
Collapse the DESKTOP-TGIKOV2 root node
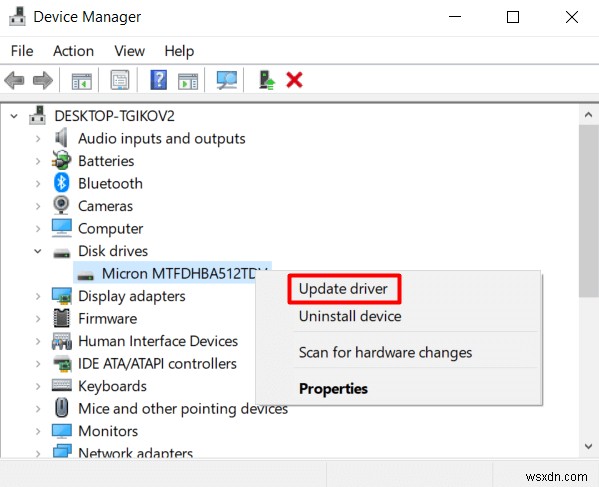[14, 116]
